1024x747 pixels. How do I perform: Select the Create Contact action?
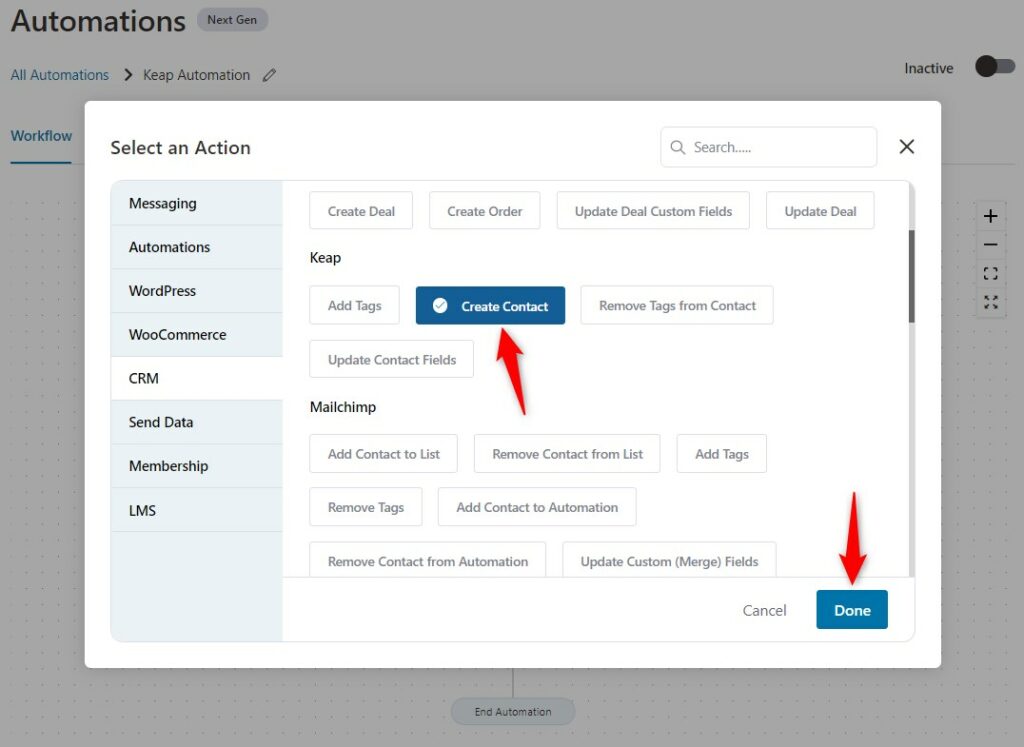[x=490, y=306]
